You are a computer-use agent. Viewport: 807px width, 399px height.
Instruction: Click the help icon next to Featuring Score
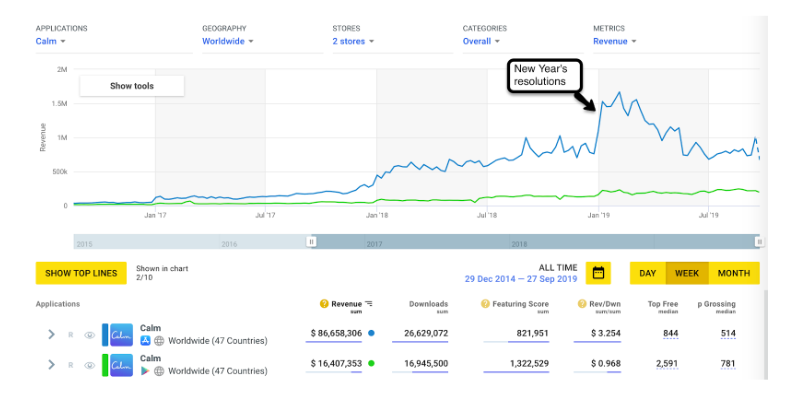click(485, 304)
